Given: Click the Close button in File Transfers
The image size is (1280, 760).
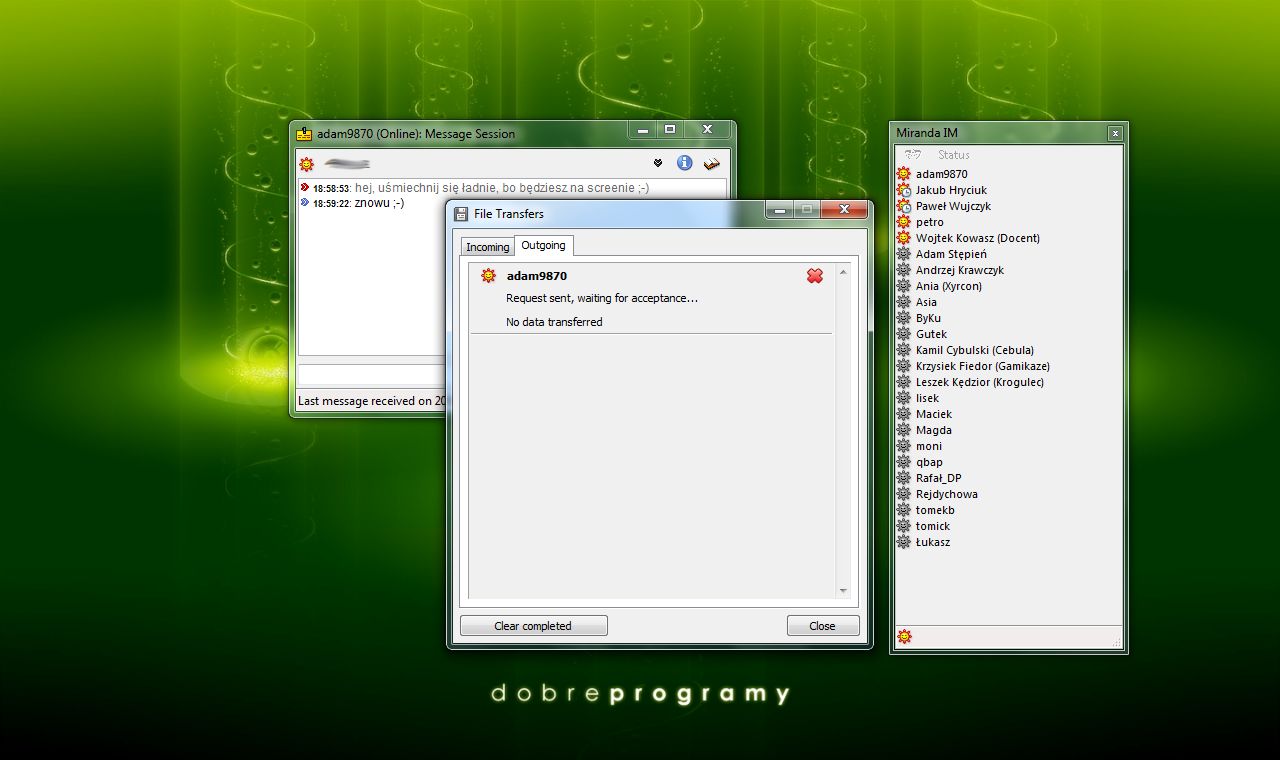Looking at the screenshot, I should pos(822,626).
